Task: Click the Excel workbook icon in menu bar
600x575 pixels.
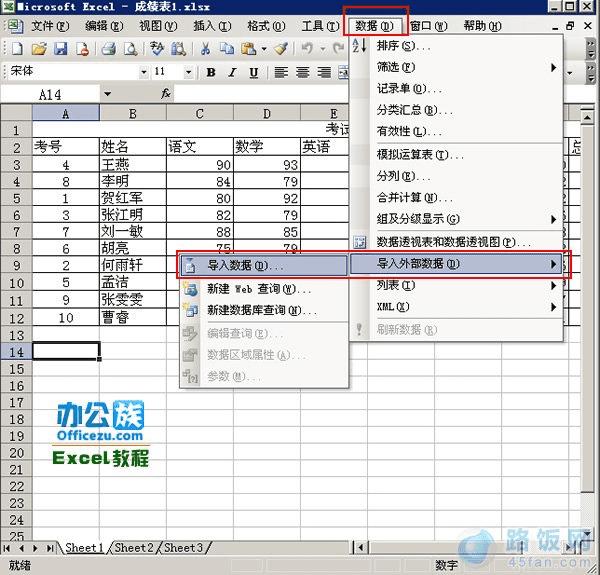Action: click(x=15, y=26)
